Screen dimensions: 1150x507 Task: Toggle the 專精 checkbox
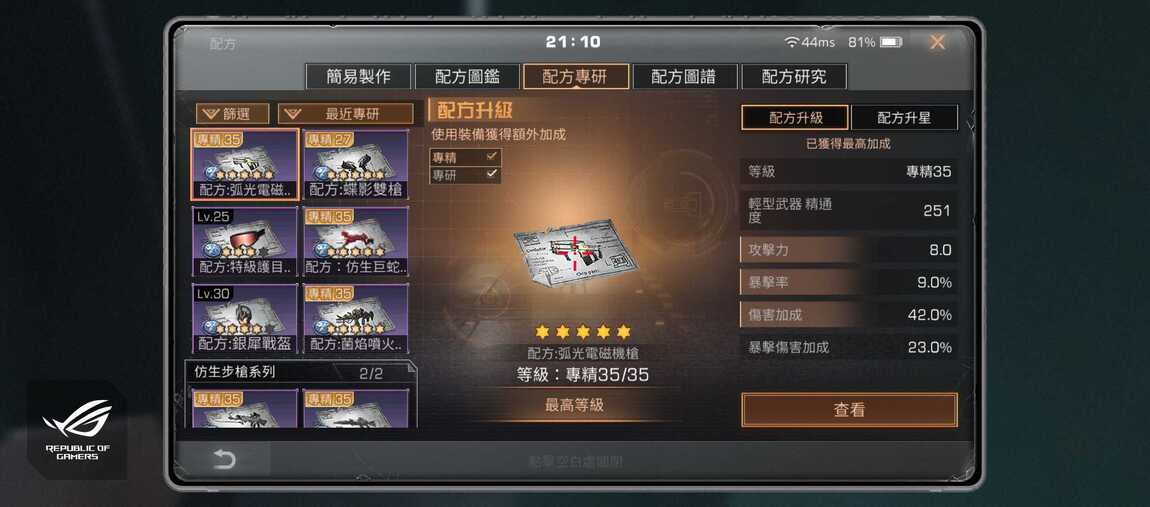click(492, 156)
